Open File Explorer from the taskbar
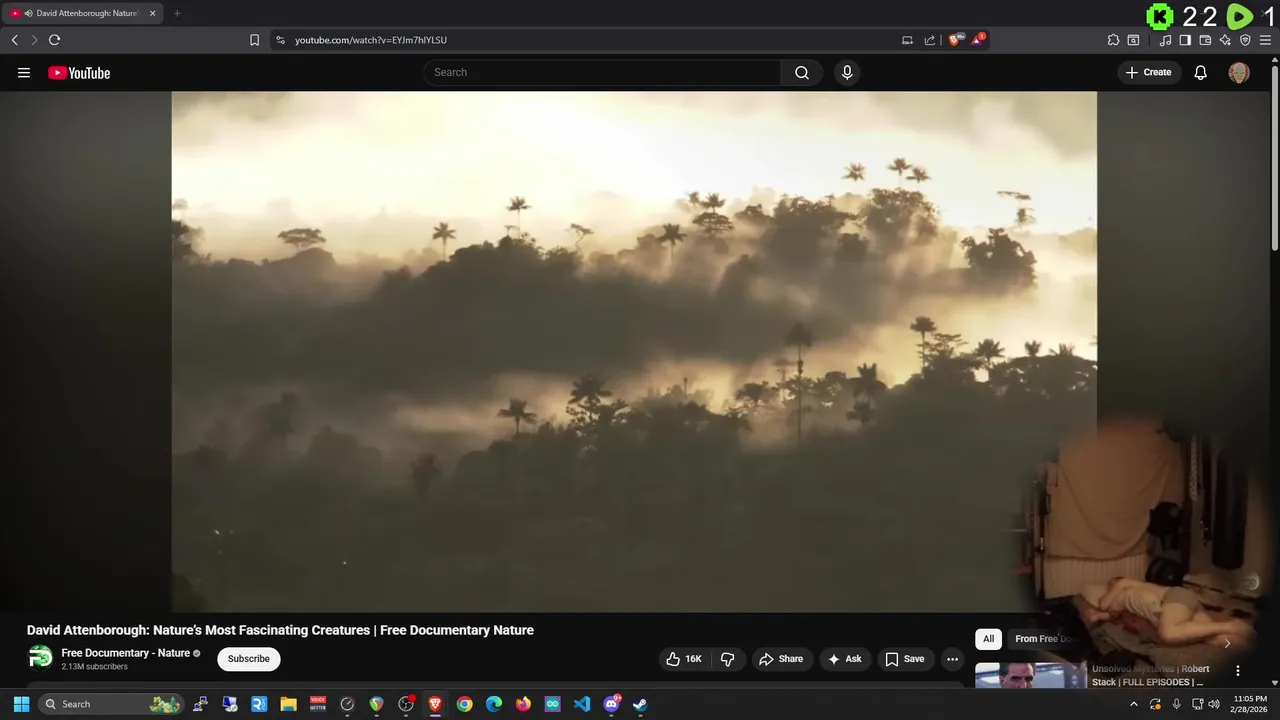 (288, 704)
